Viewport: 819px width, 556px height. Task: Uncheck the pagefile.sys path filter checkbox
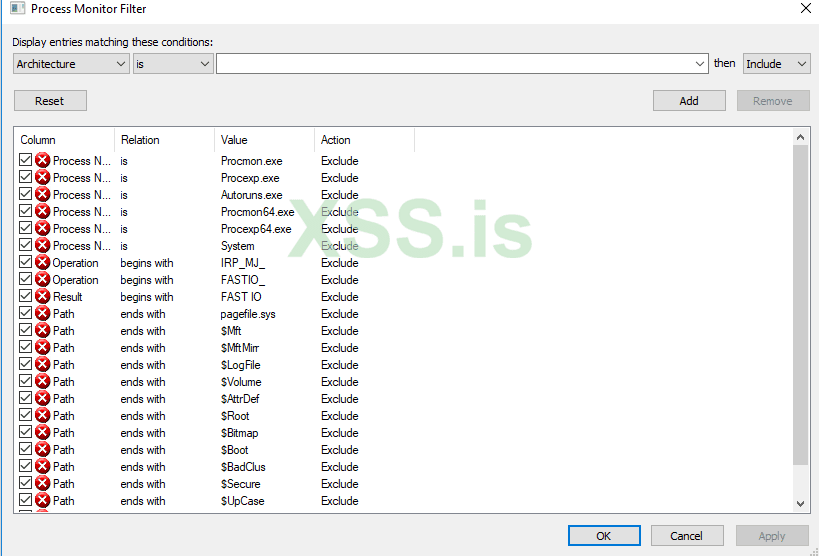[x=25, y=312]
